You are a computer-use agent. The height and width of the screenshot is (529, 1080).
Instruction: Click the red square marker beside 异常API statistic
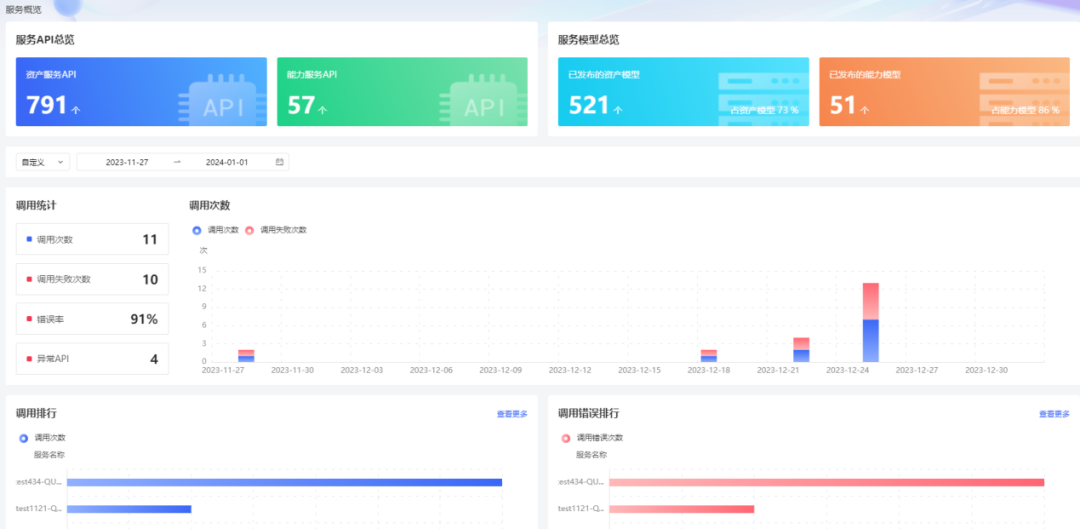(29, 359)
